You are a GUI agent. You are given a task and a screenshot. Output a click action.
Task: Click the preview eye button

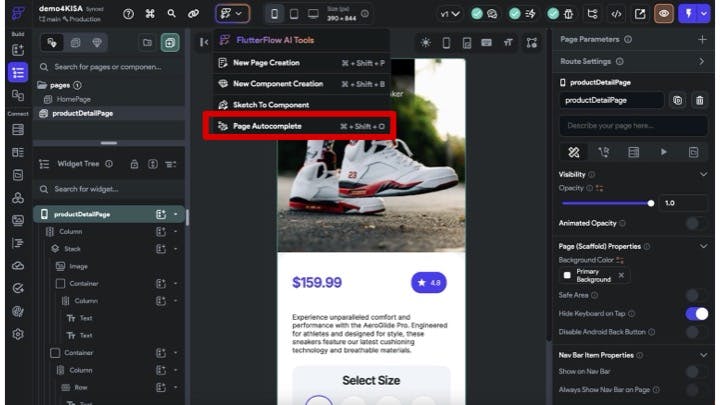(x=664, y=14)
